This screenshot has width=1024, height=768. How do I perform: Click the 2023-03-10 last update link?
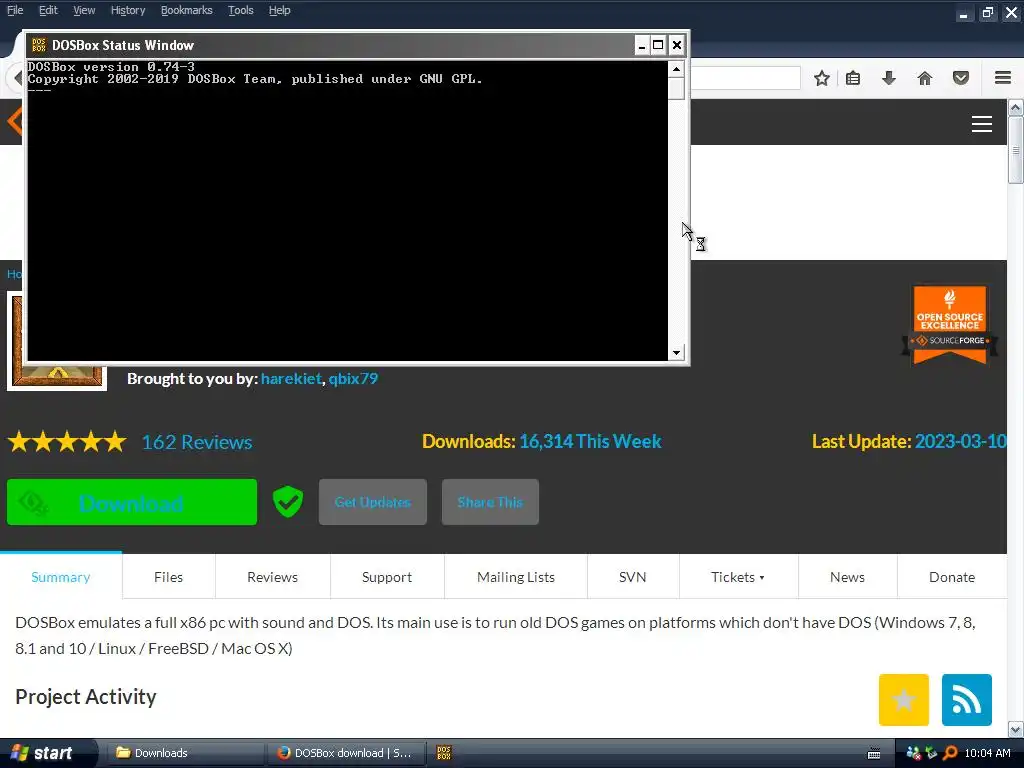point(961,441)
